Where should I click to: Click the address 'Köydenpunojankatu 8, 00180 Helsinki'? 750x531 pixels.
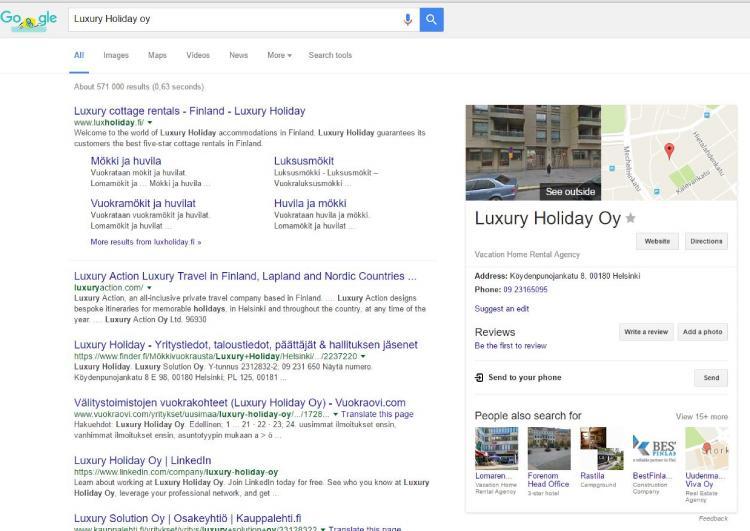click(575, 276)
